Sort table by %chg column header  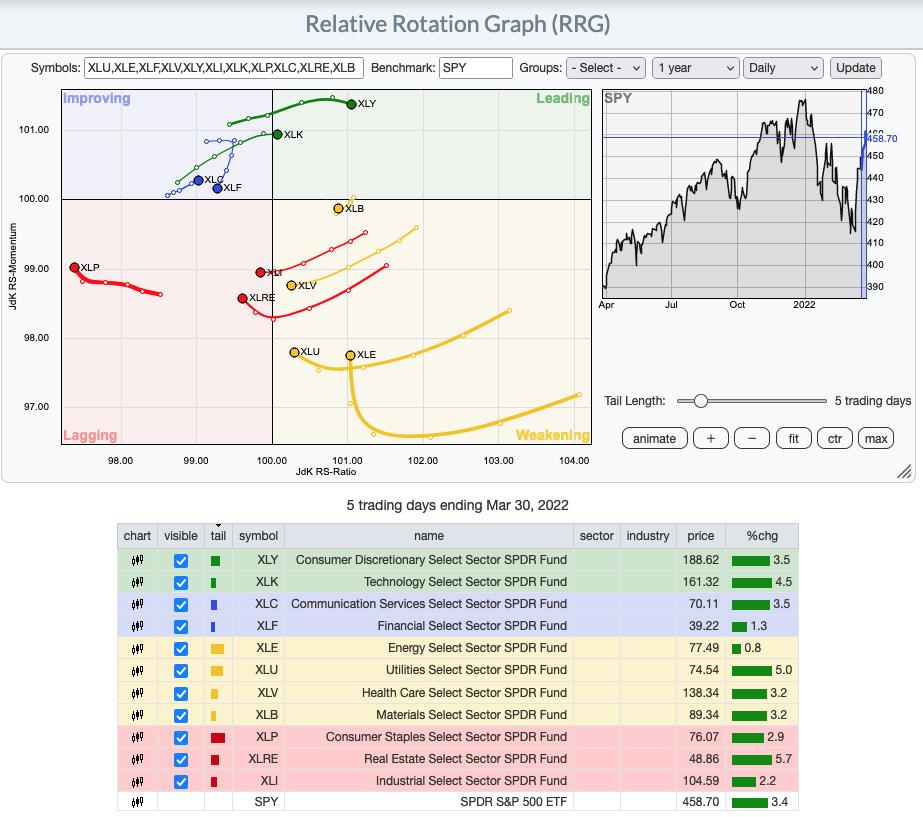click(762, 536)
